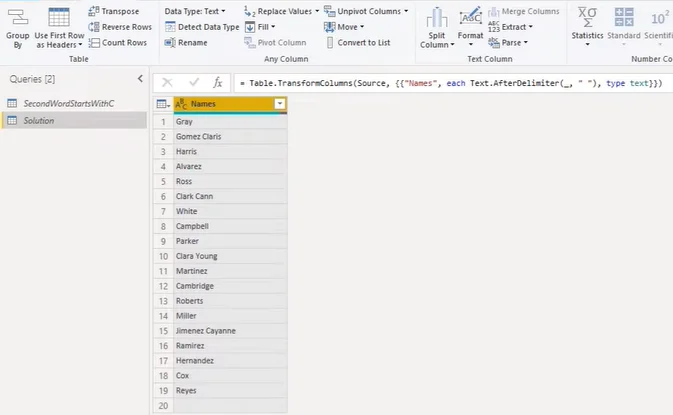Click the cell containing Clara Young

230,256
